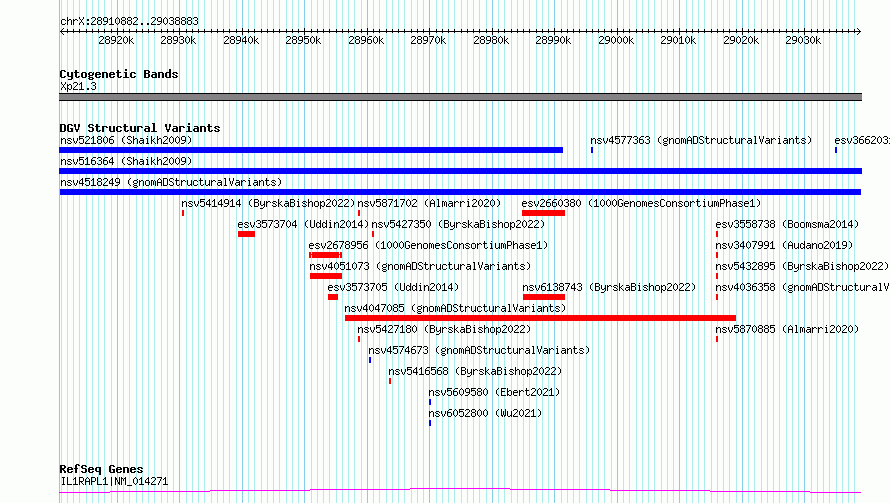Viewport: 890px width, 503px height.
Task: Open nsv4574673 (gnomADStructuralVariants) label
Action: point(479,350)
